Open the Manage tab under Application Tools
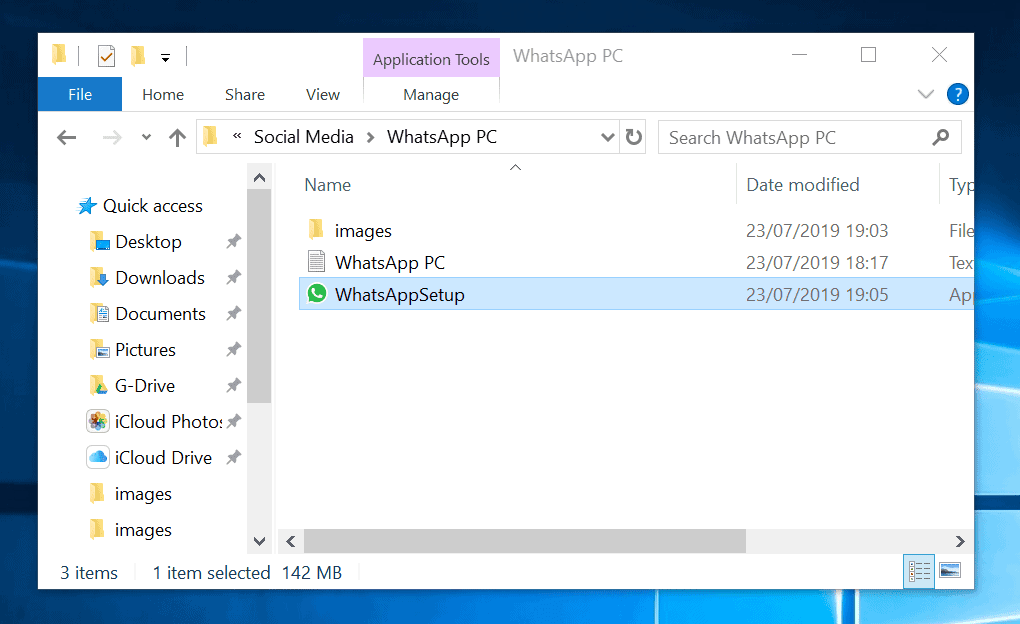This screenshot has height=624, width=1020. [431, 94]
